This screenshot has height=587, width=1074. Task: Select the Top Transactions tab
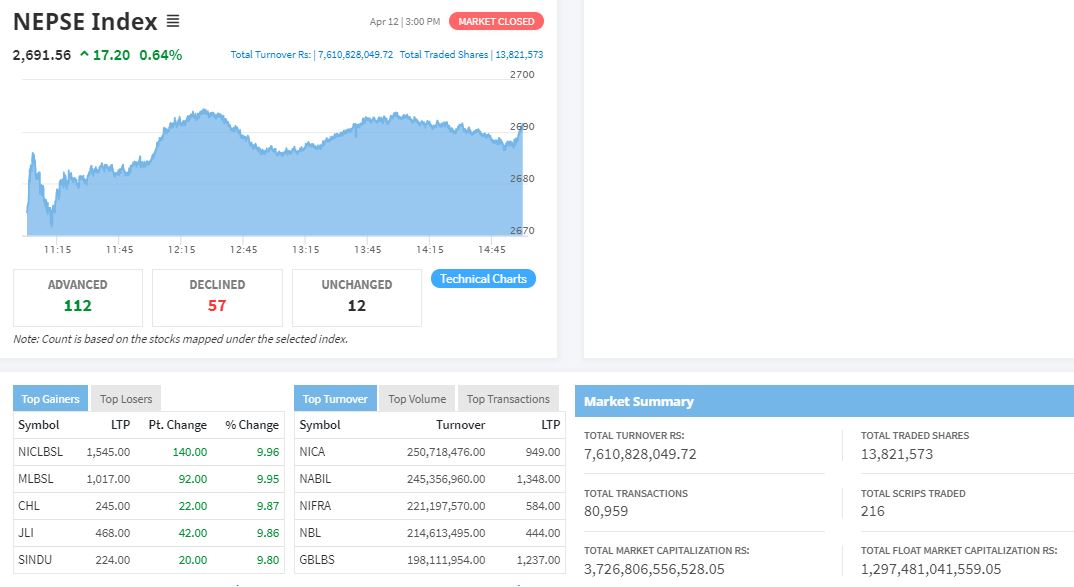coord(508,399)
